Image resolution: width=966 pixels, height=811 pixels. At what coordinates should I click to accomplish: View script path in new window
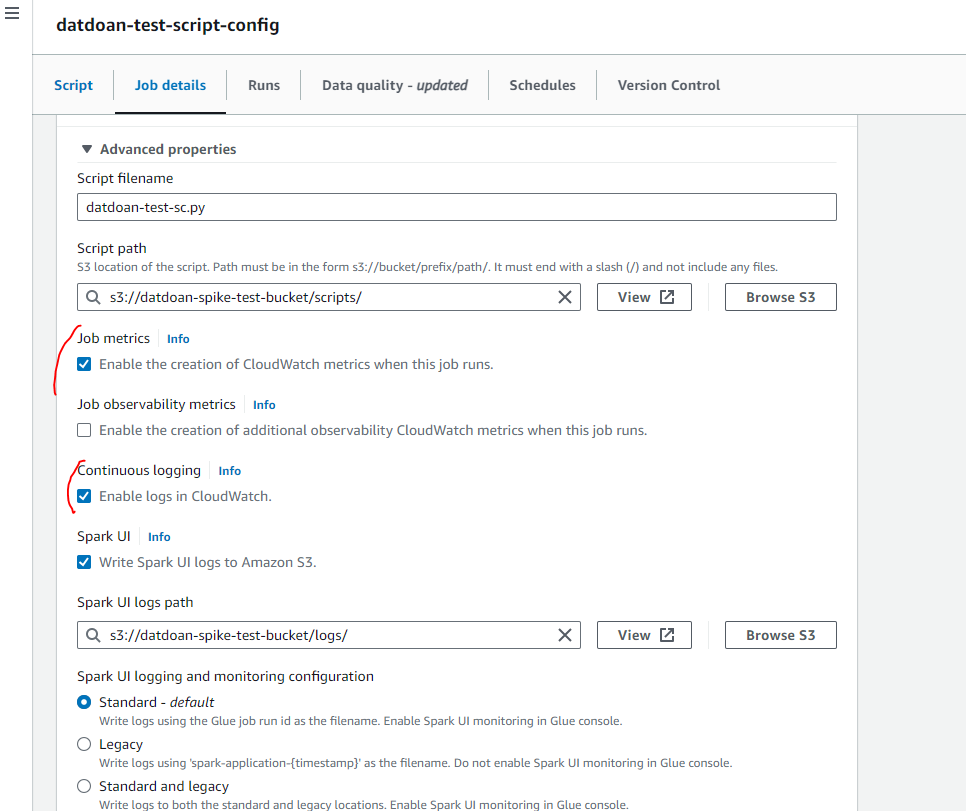coord(644,297)
